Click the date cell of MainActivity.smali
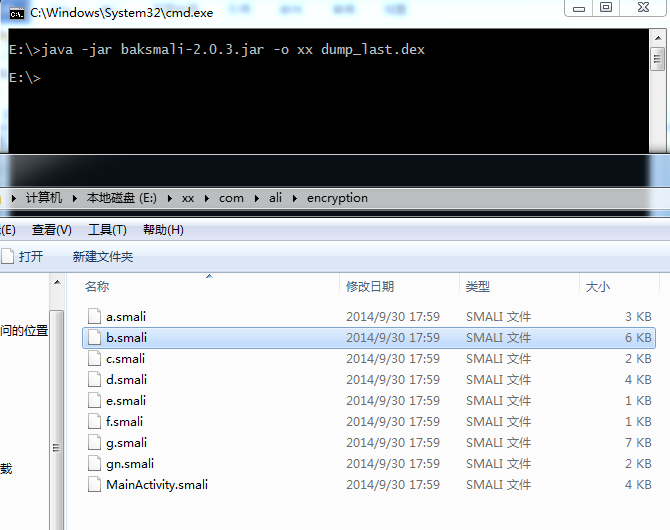Viewport: 670px width, 530px height. pos(393,484)
